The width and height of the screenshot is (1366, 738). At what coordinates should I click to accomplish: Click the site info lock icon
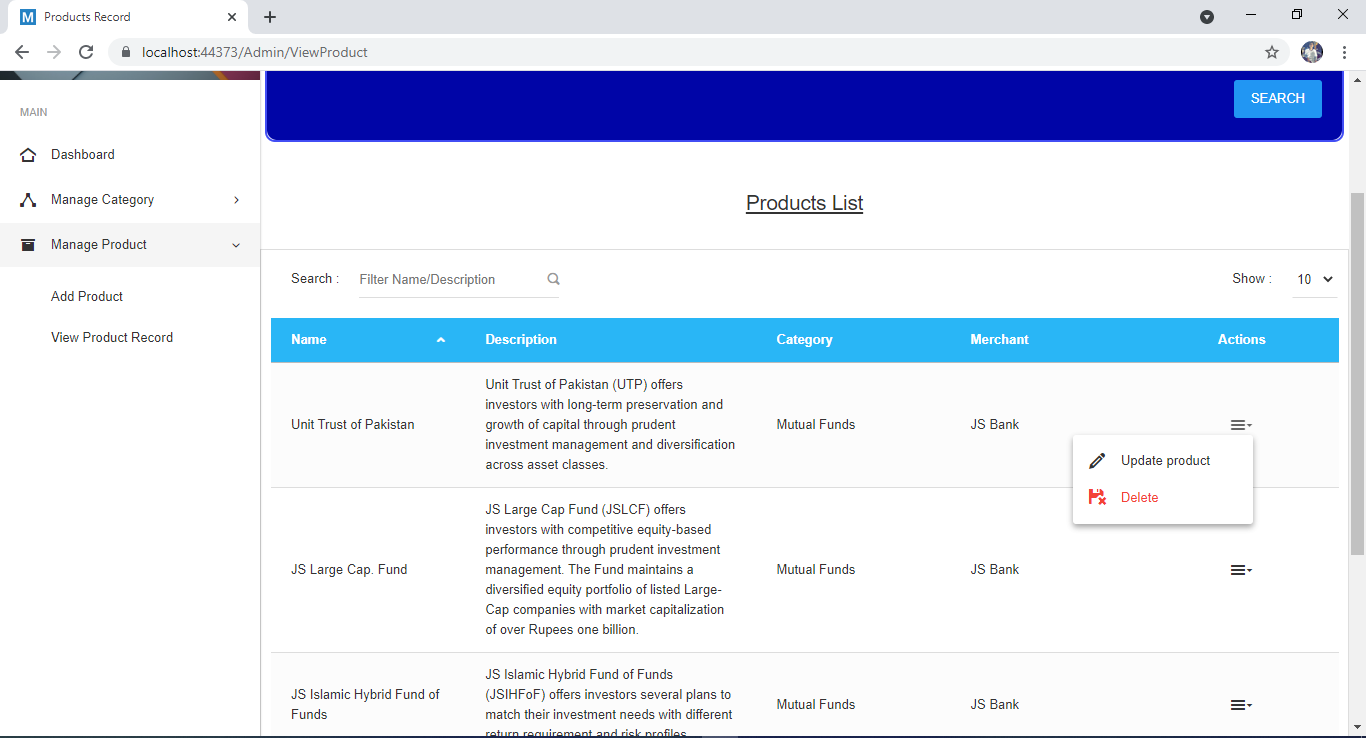125,52
